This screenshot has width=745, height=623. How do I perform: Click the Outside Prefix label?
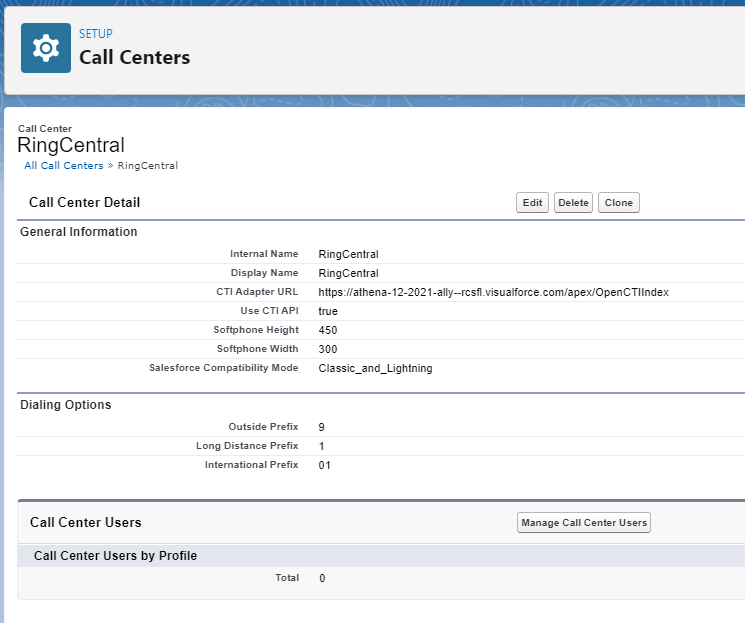click(x=263, y=427)
